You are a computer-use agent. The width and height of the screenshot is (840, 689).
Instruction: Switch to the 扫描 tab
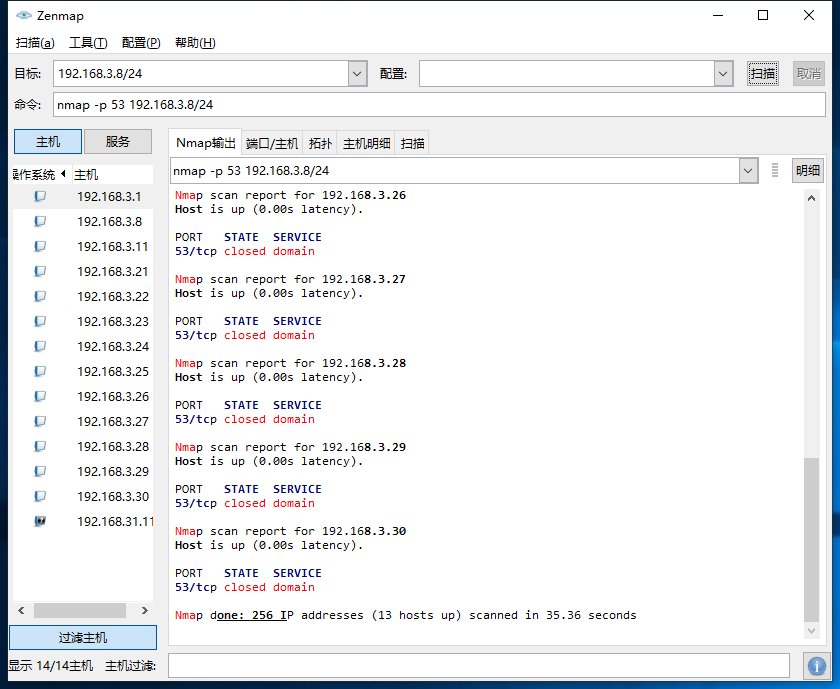coord(412,144)
